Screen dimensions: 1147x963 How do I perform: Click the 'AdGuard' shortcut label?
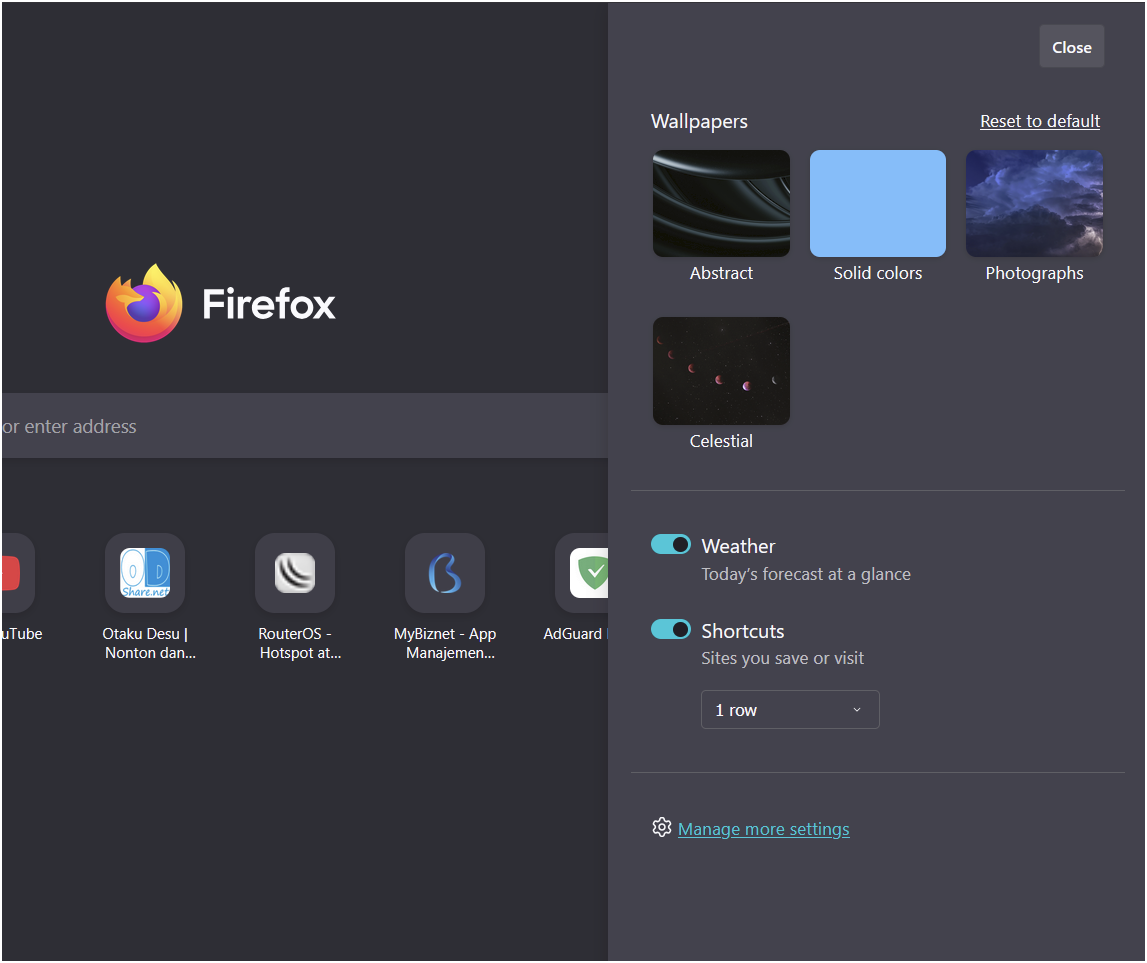(573, 634)
